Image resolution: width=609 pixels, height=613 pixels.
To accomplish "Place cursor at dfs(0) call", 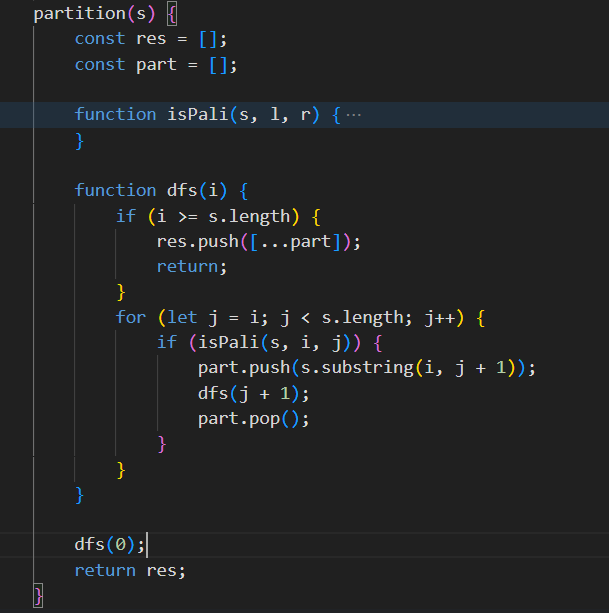I will (109, 545).
